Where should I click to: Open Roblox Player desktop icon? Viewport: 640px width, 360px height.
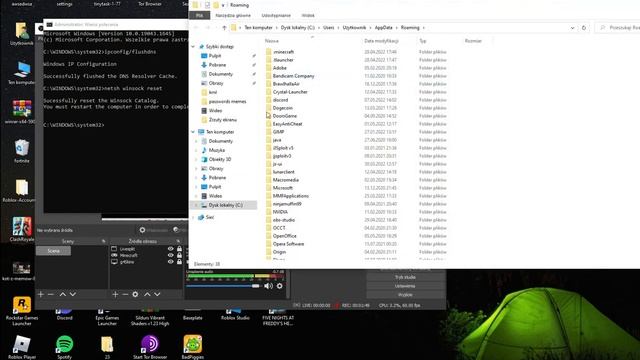pyautogui.click(x=22, y=347)
